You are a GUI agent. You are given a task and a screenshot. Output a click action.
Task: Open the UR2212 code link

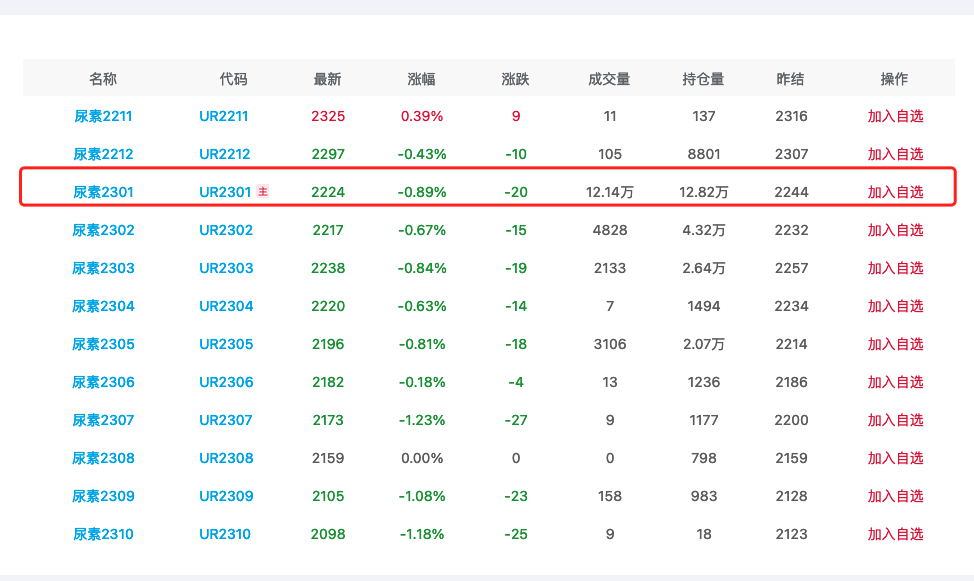pos(224,154)
